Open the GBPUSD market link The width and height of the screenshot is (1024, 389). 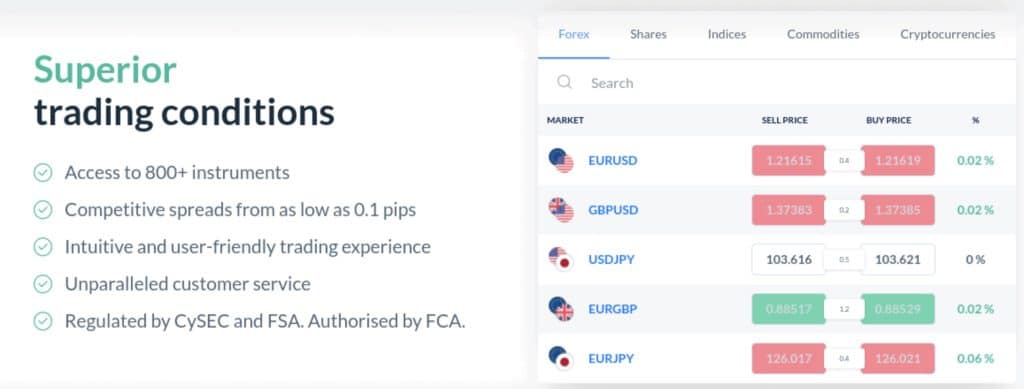tap(613, 210)
